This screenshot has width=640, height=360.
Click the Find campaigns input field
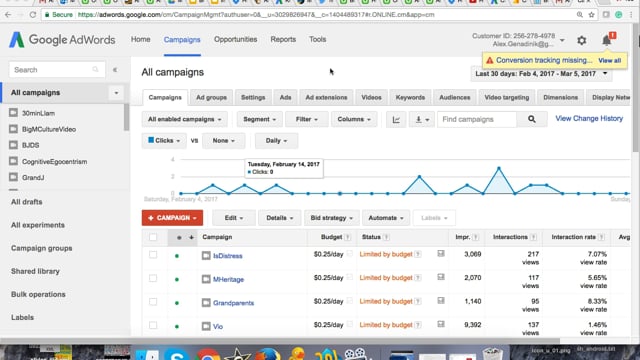click(477, 119)
